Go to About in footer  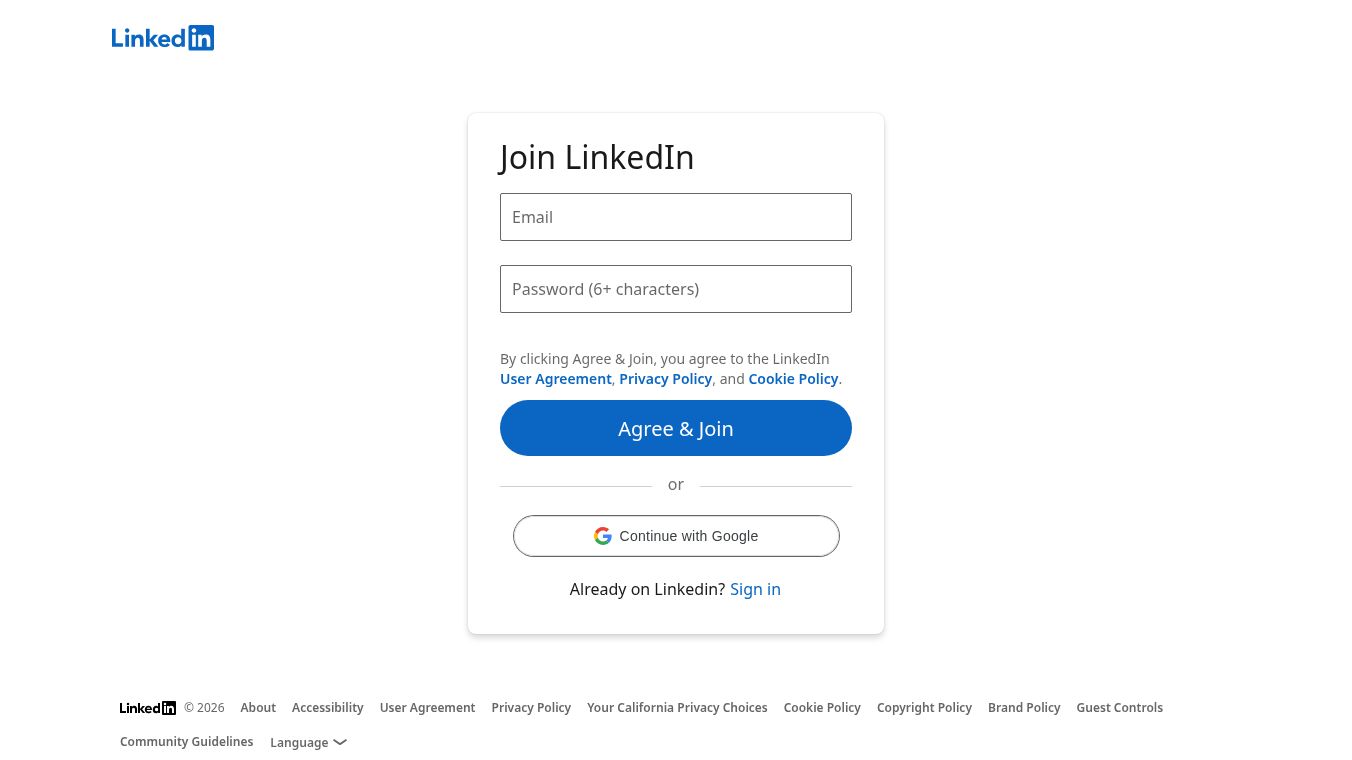[x=258, y=708]
